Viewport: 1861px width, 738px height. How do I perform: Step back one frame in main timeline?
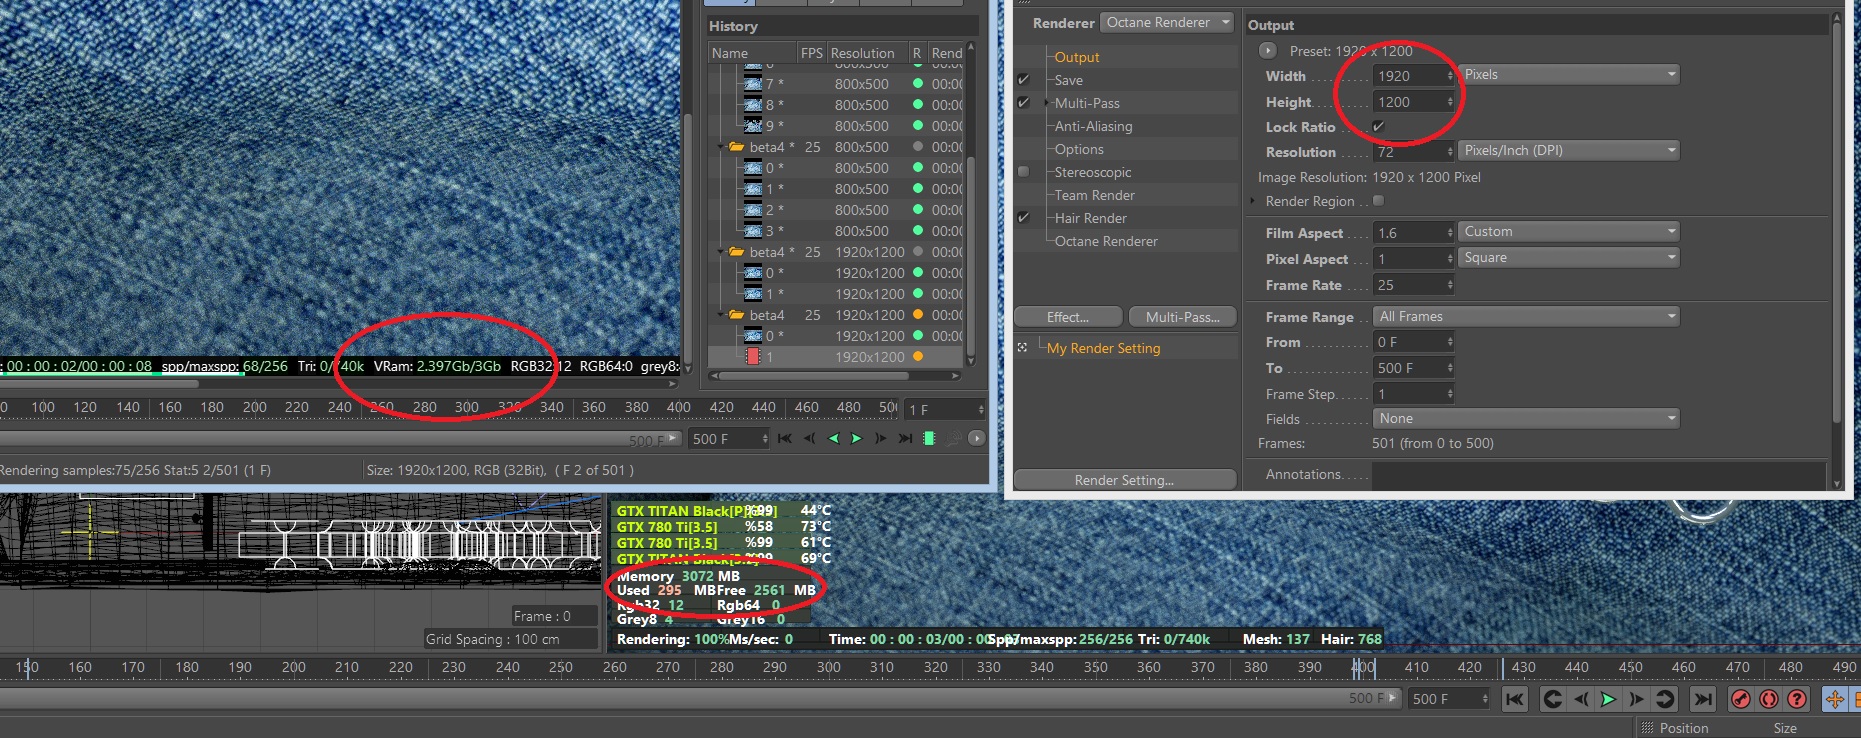point(1580,699)
